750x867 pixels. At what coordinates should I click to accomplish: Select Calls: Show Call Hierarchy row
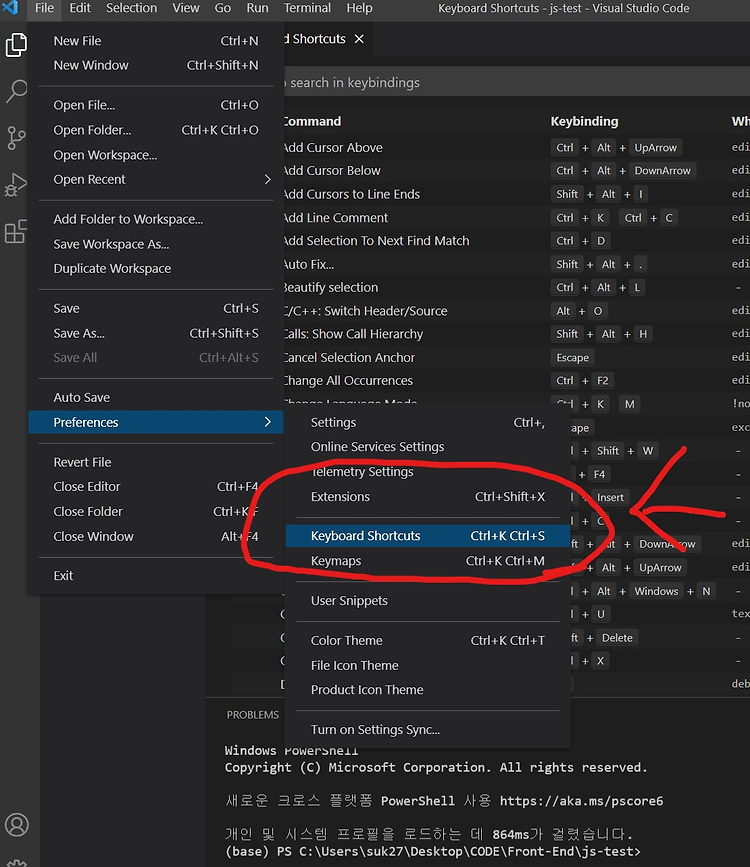click(517, 334)
